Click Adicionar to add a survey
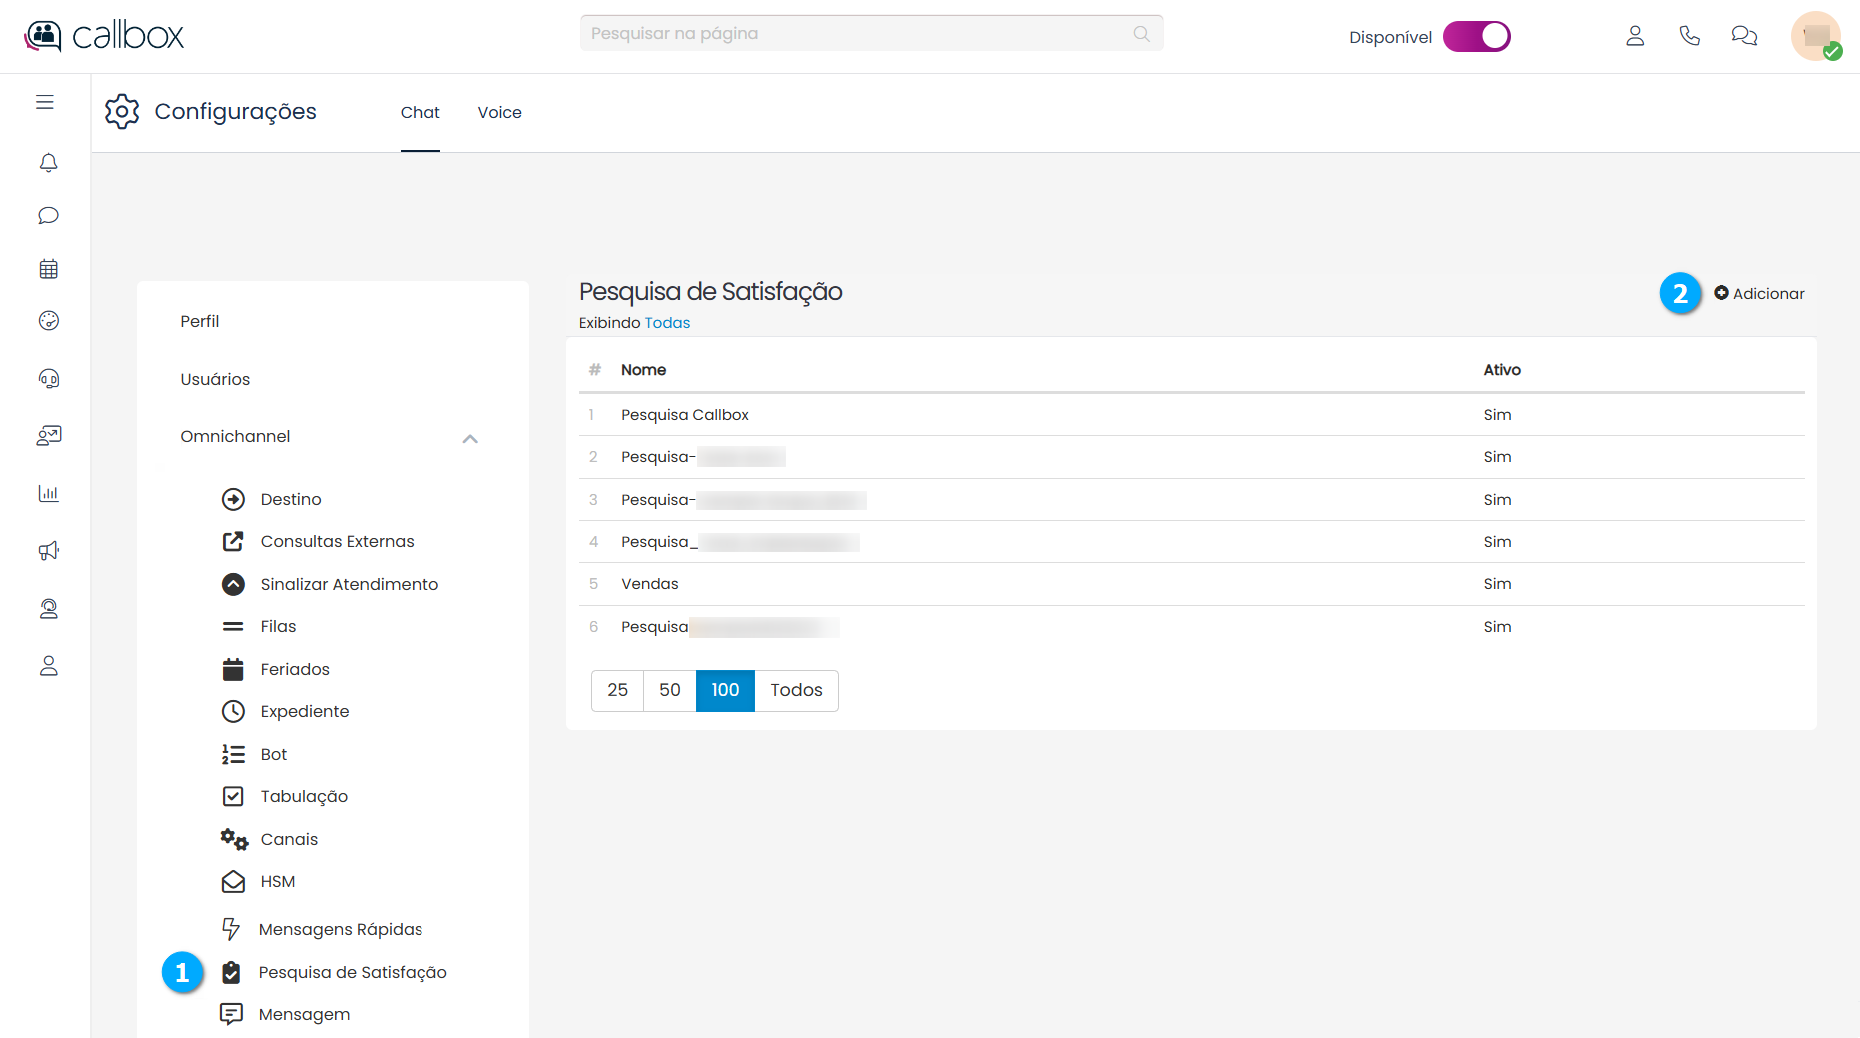Image resolution: width=1860 pixels, height=1038 pixels. 1759,294
